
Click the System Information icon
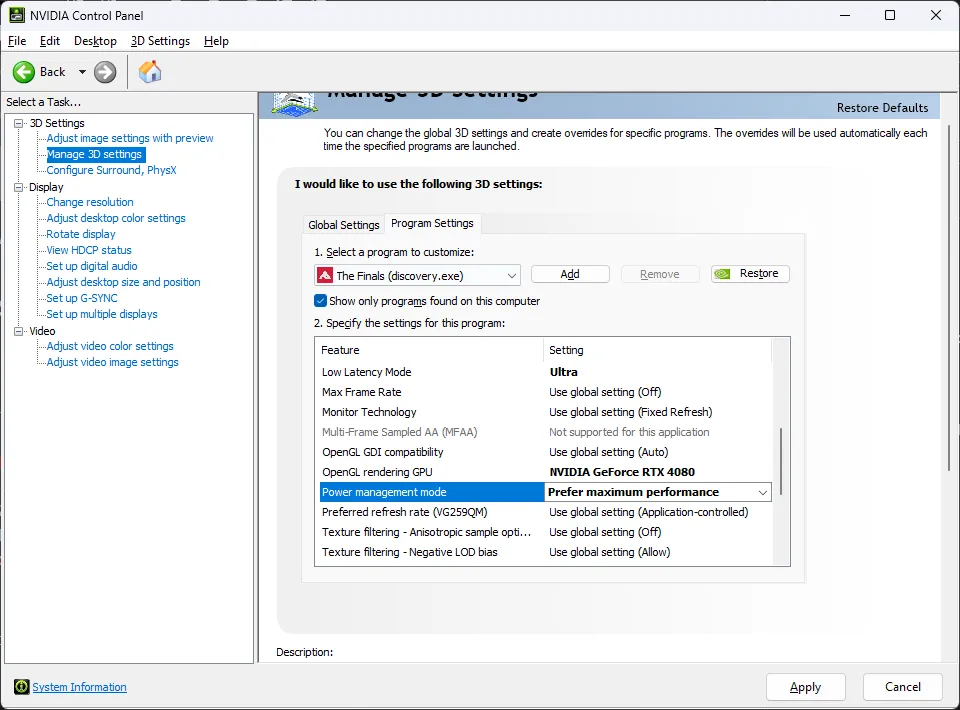click(22, 687)
